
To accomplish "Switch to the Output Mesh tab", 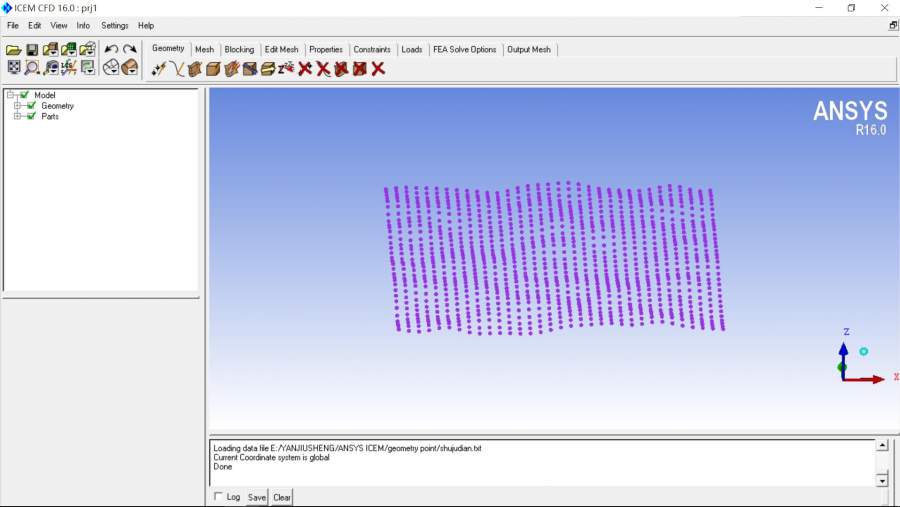I will point(529,50).
